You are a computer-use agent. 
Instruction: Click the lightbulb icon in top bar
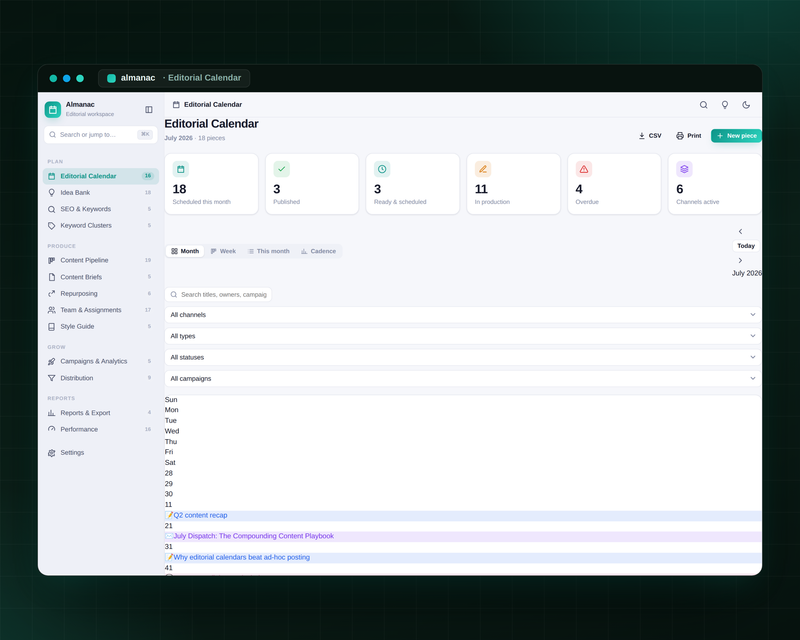coord(725,105)
